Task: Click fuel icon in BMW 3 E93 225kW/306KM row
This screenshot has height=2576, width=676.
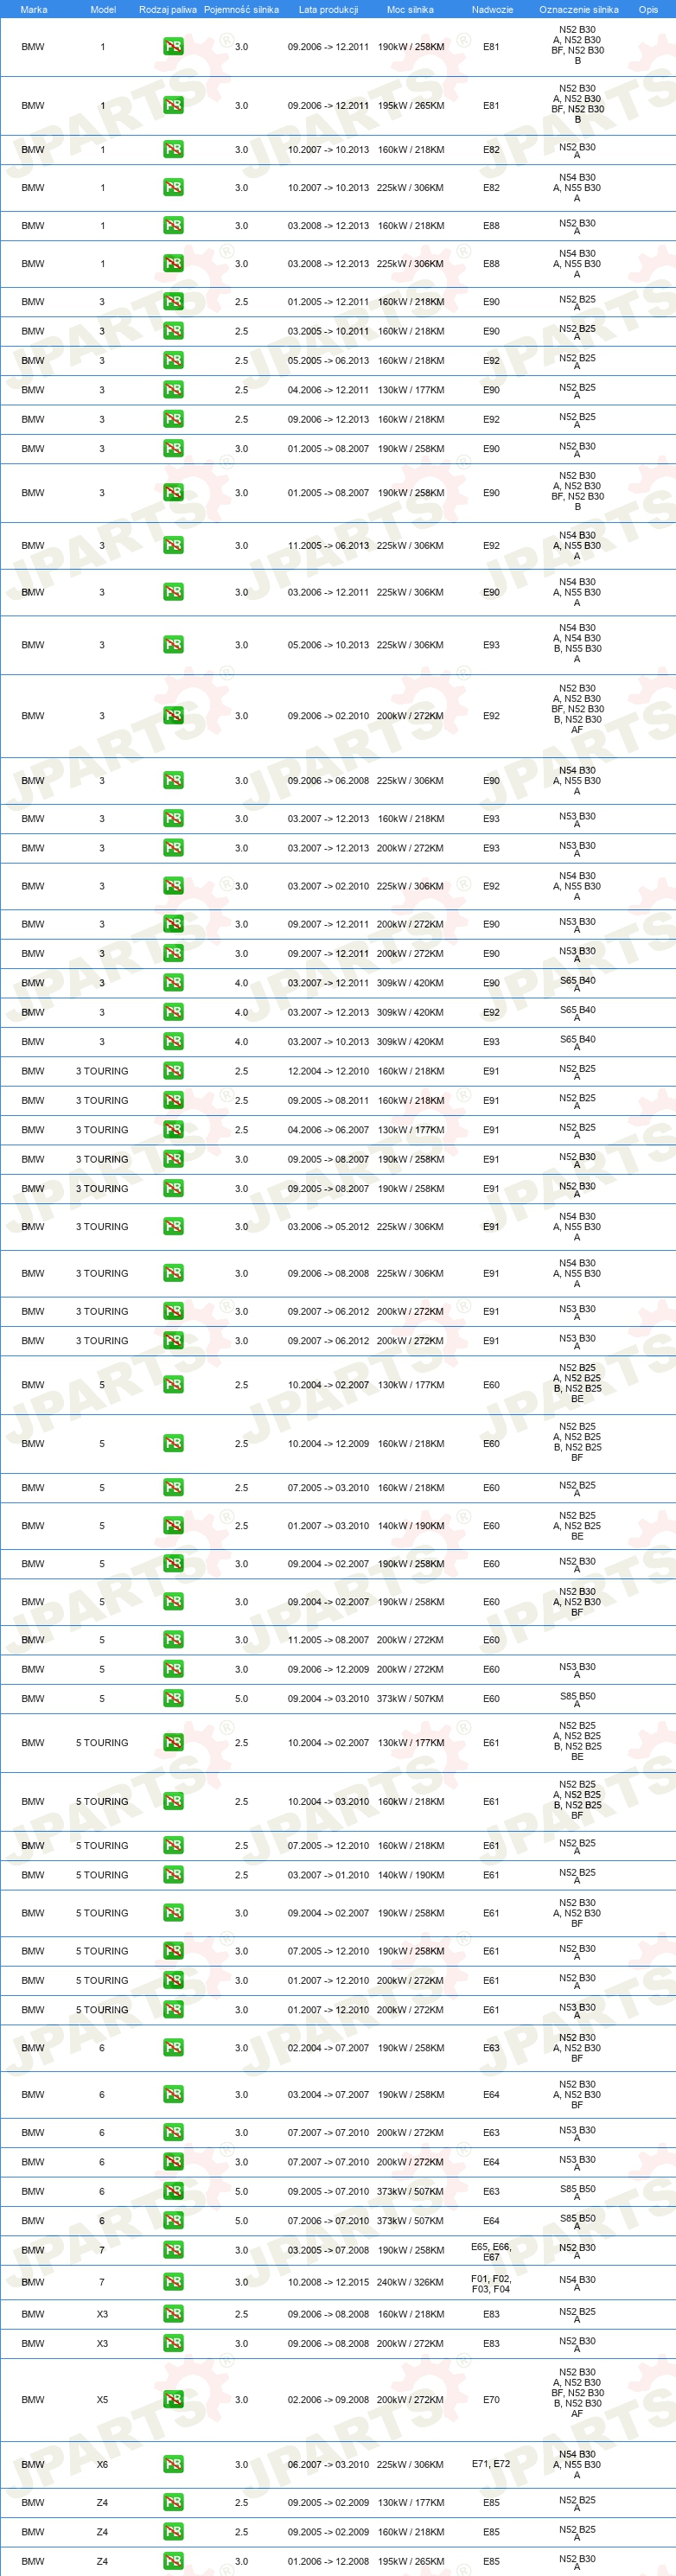Action: coord(173,644)
